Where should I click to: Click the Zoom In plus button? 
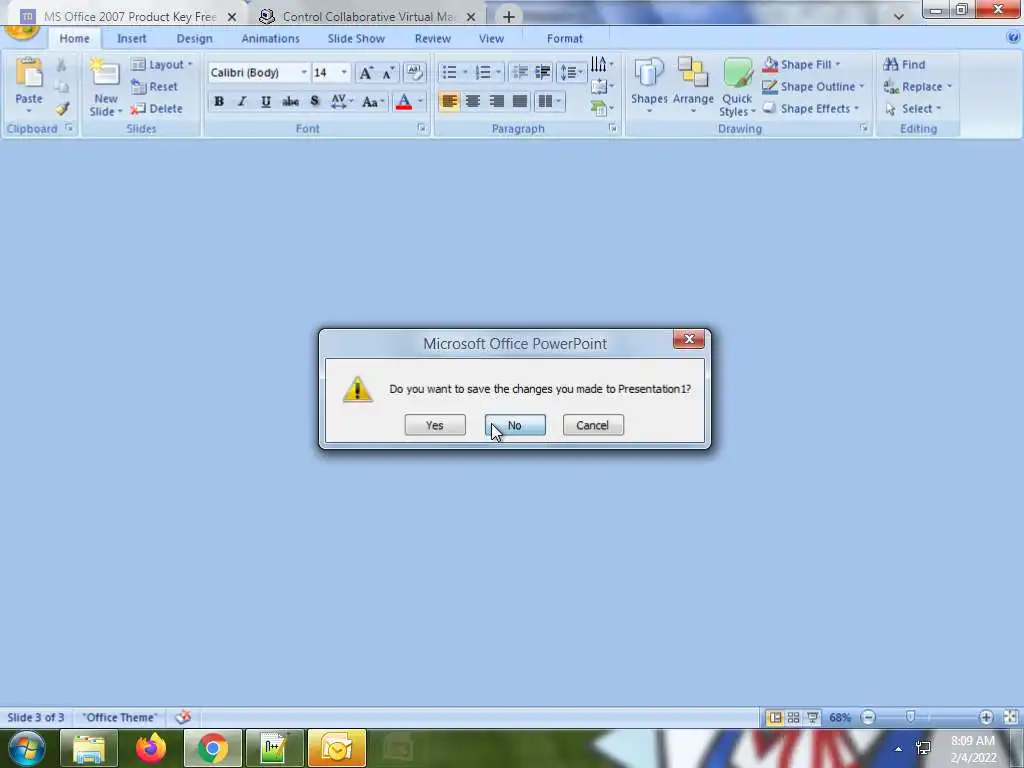(x=986, y=718)
